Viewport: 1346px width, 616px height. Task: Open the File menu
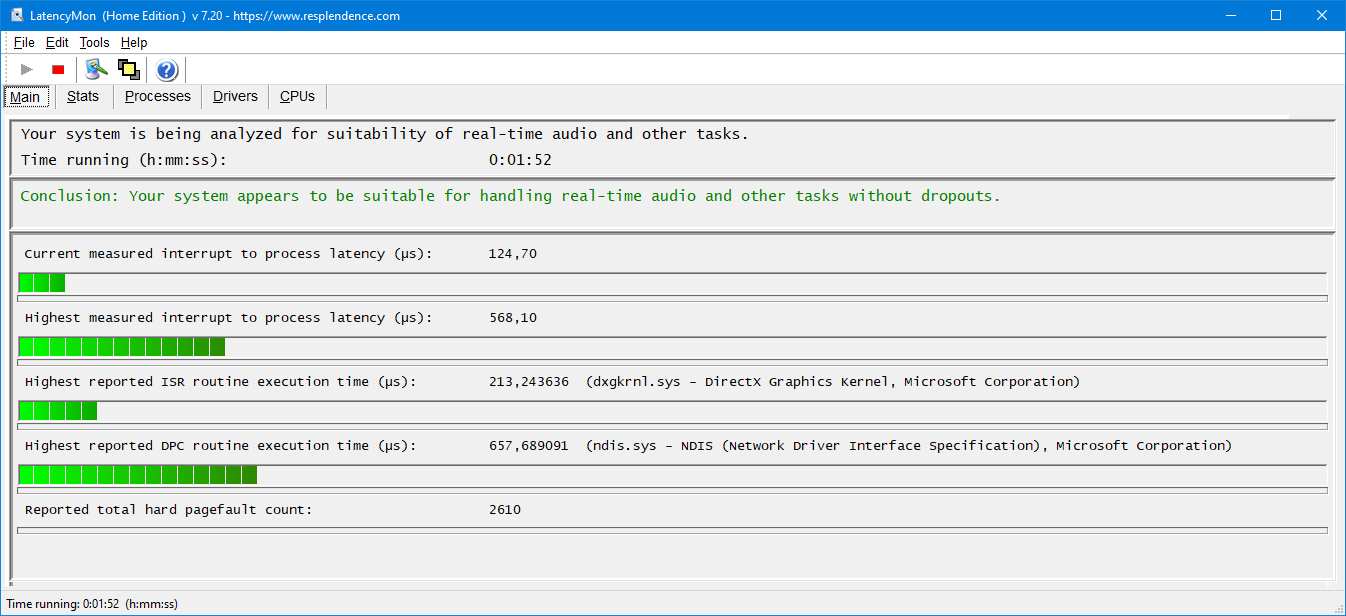click(24, 42)
